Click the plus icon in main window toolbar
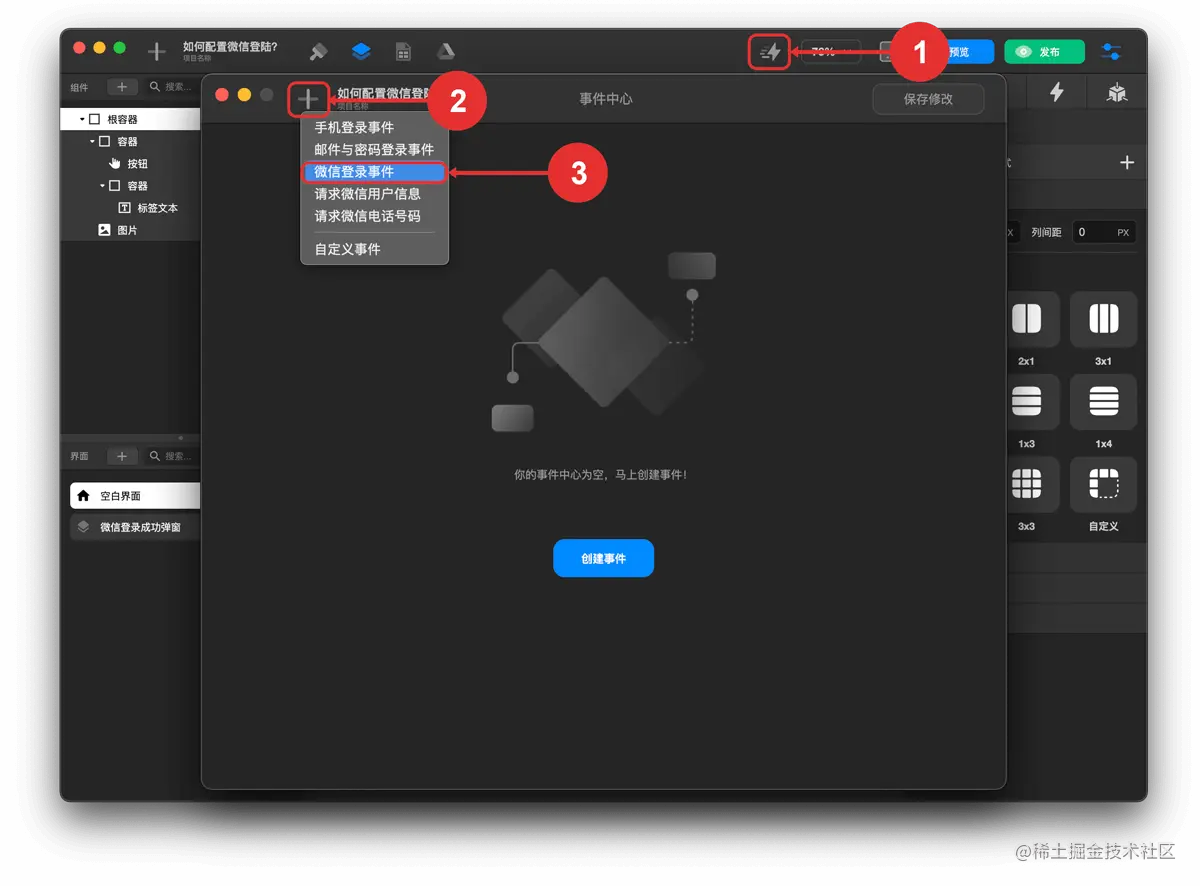Screen dimensions: 1200x886 point(157,52)
